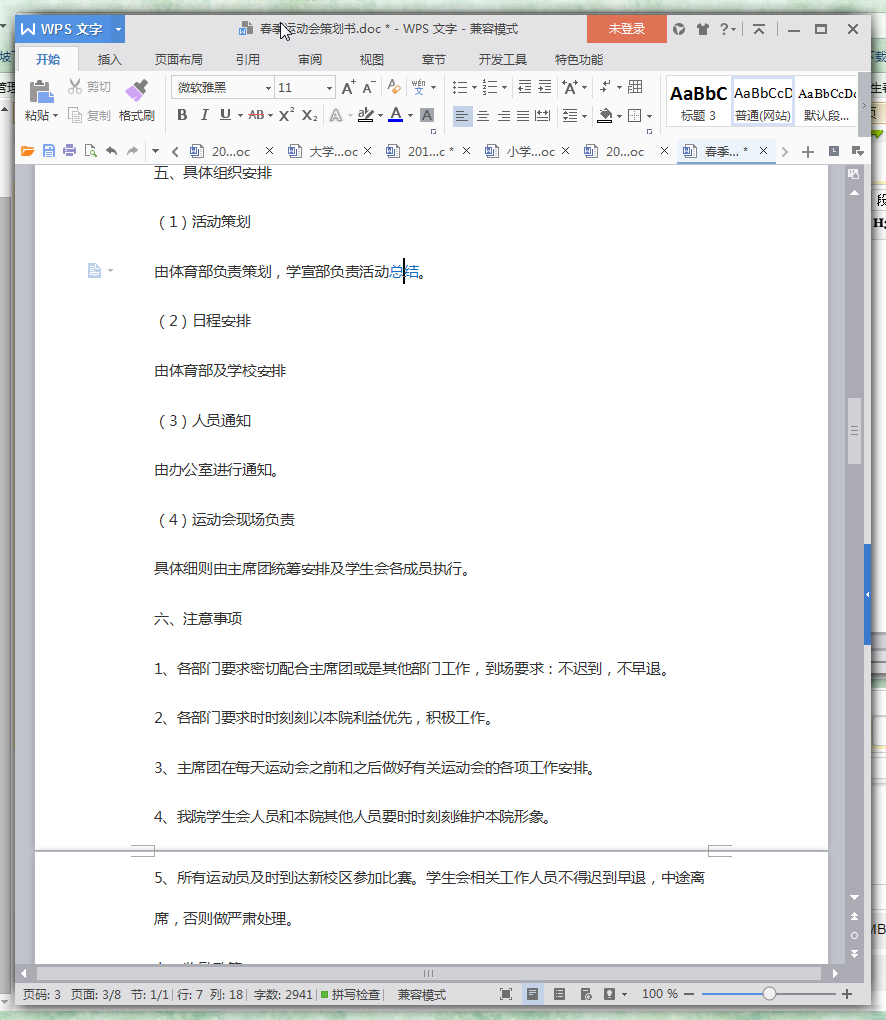This screenshot has height=1020, width=886.
Task: Toggle bold formatting
Action: pyautogui.click(x=182, y=115)
